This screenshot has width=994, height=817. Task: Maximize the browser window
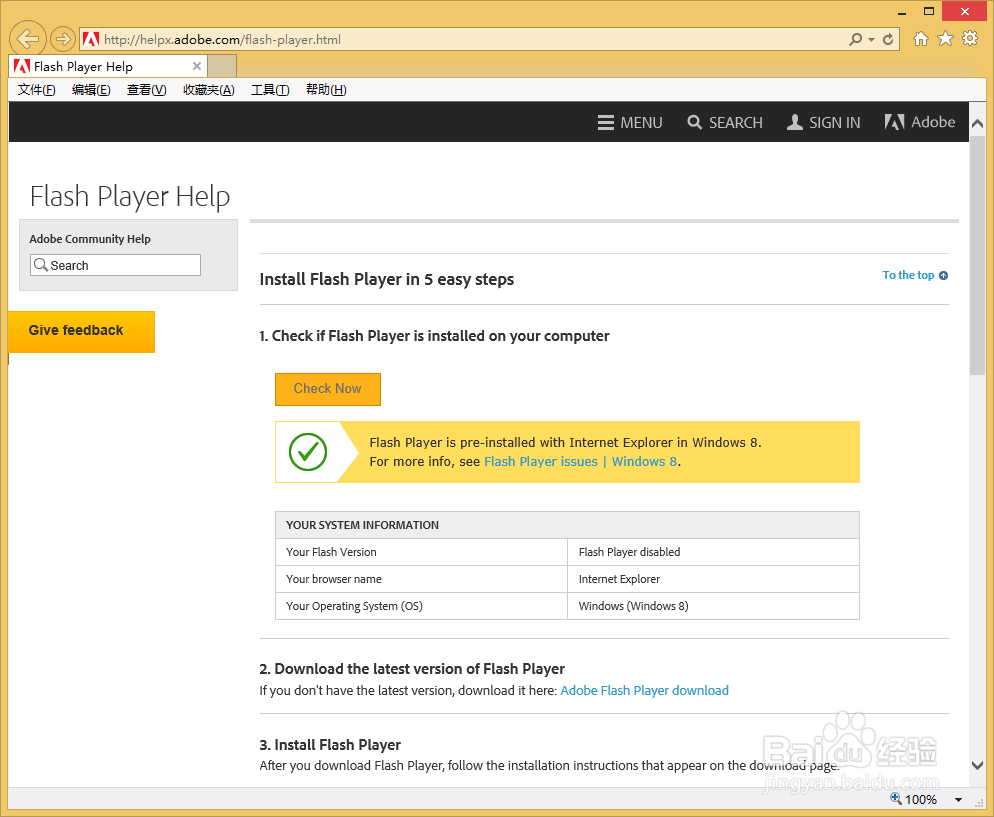click(x=929, y=11)
